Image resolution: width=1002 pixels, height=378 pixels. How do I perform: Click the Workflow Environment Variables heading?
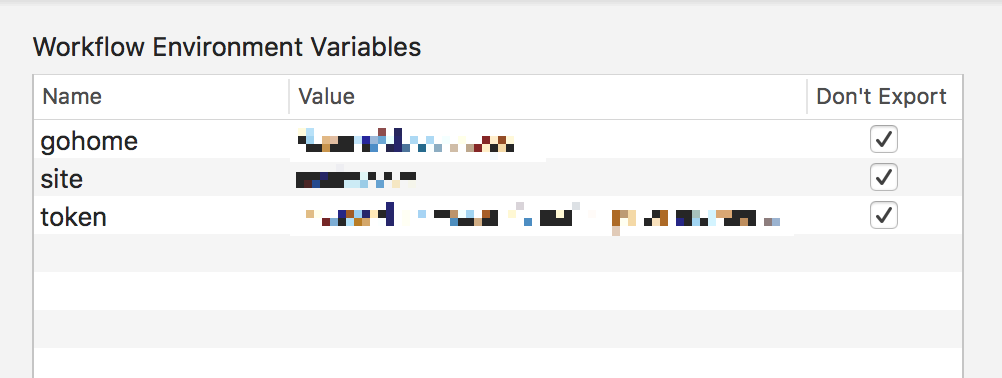pos(227,47)
